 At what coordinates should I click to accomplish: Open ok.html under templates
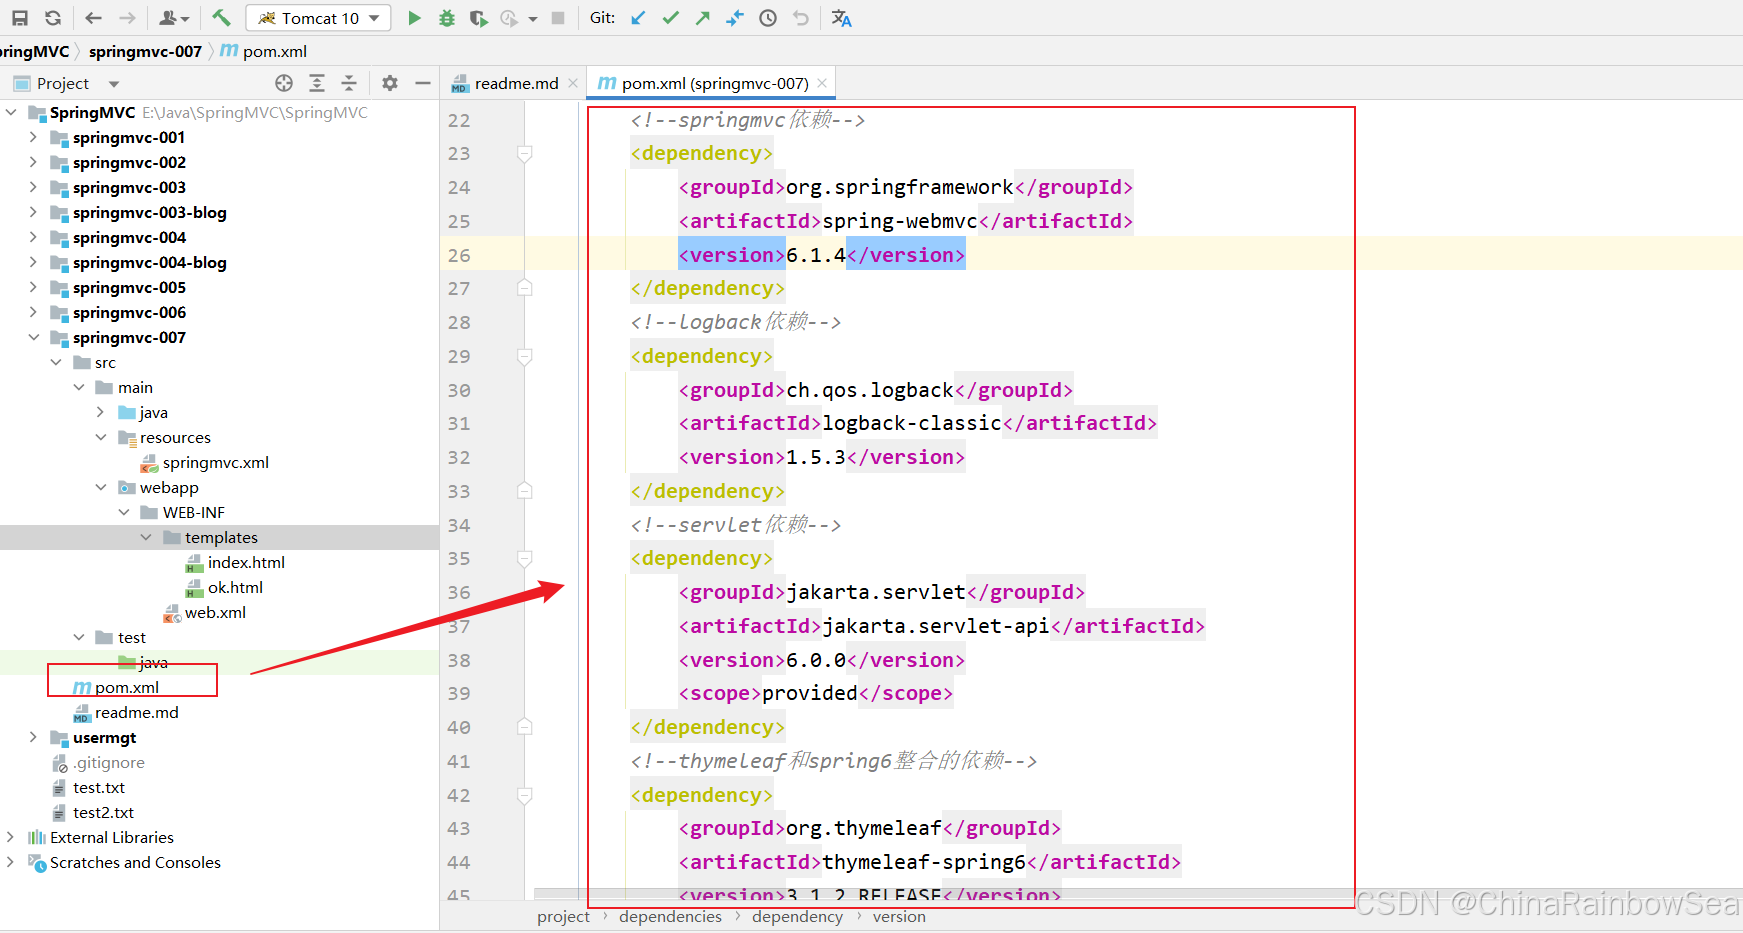(225, 587)
